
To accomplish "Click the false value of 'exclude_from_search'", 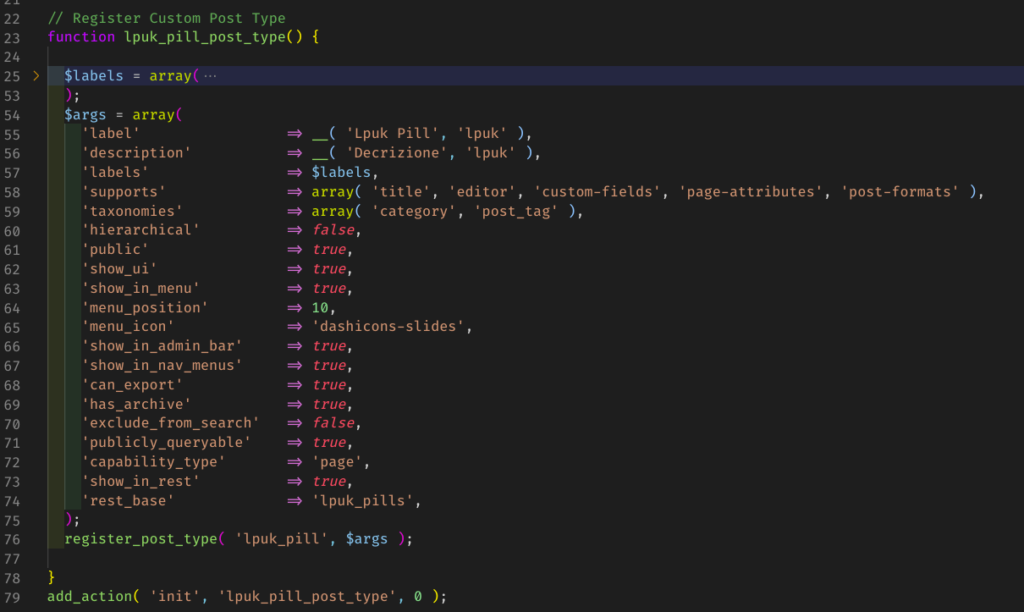I will (332, 423).
